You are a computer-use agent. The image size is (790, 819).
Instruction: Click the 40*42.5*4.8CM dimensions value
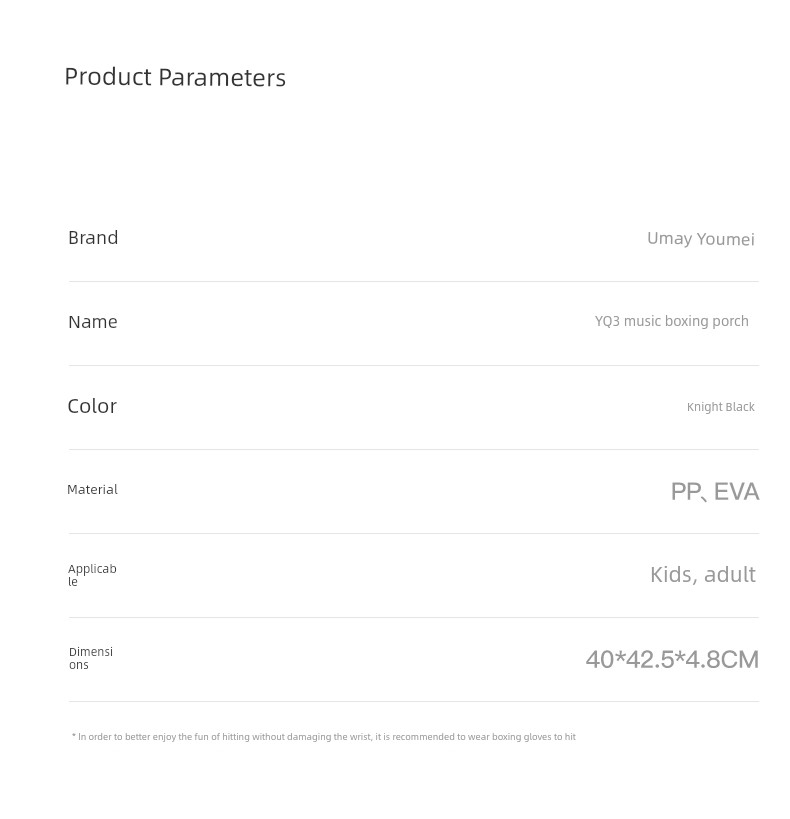point(672,659)
